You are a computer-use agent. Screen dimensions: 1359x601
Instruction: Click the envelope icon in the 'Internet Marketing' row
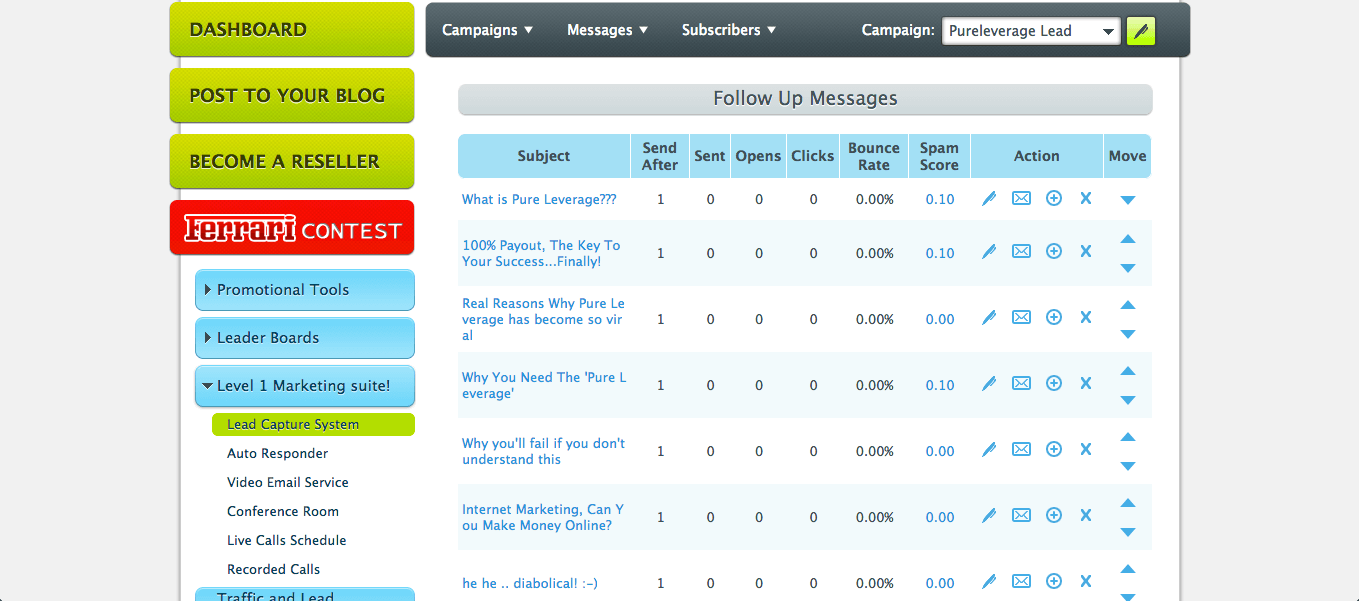[x=1021, y=516]
